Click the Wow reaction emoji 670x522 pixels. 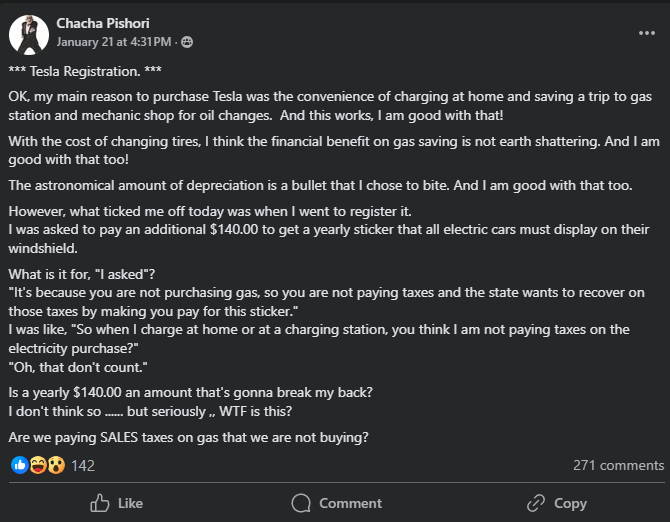[x=55, y=465]
